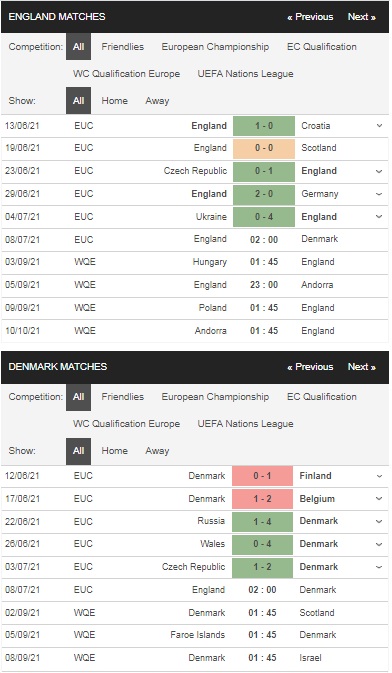Show only Home matches for England

115,101
